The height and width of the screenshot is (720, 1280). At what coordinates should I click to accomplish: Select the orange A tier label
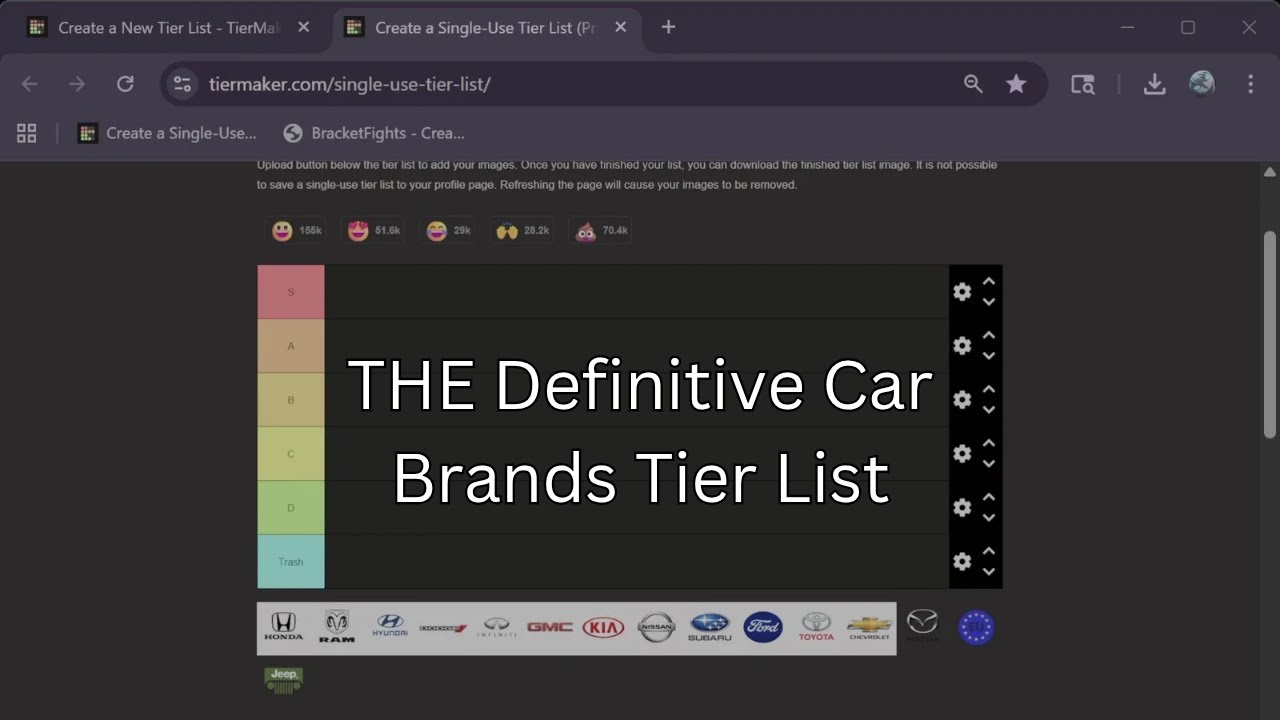pos(291,346)
